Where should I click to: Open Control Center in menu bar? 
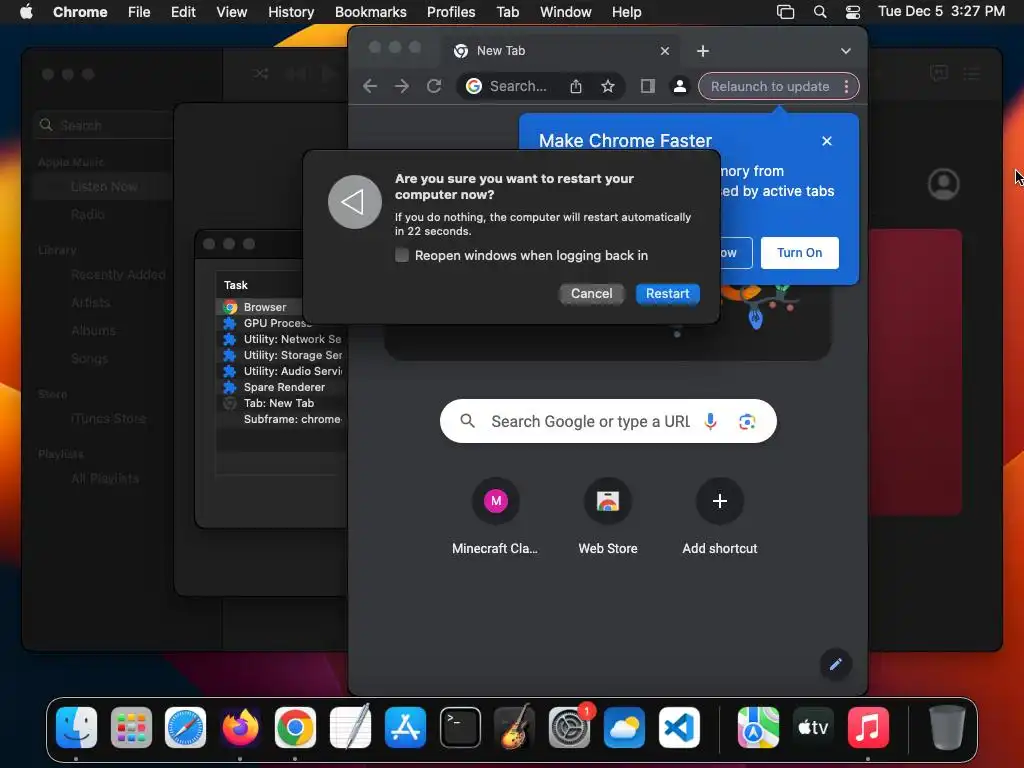852,12
